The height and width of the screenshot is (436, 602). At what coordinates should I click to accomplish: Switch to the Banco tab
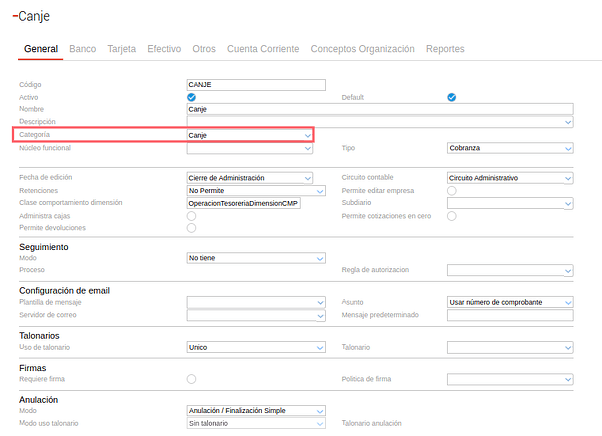click(83, 49)
